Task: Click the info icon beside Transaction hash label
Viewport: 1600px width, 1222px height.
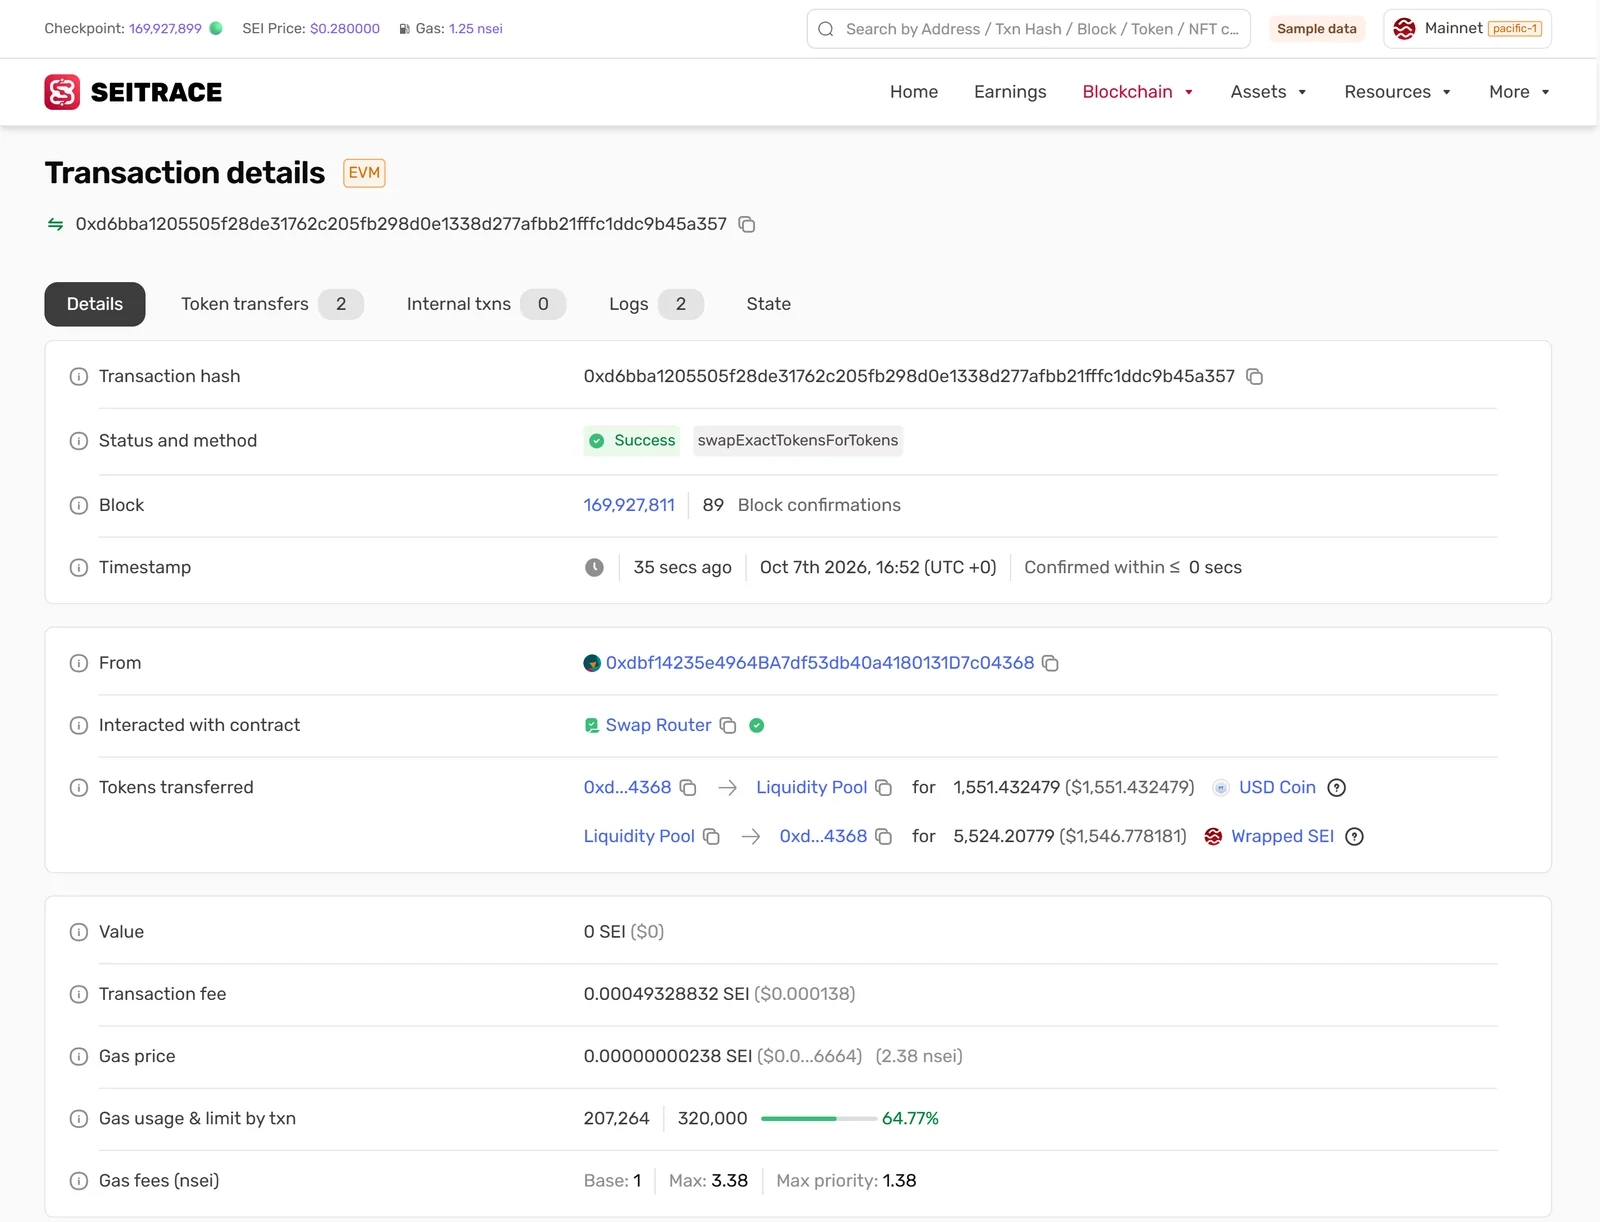Action: (78, 376)
